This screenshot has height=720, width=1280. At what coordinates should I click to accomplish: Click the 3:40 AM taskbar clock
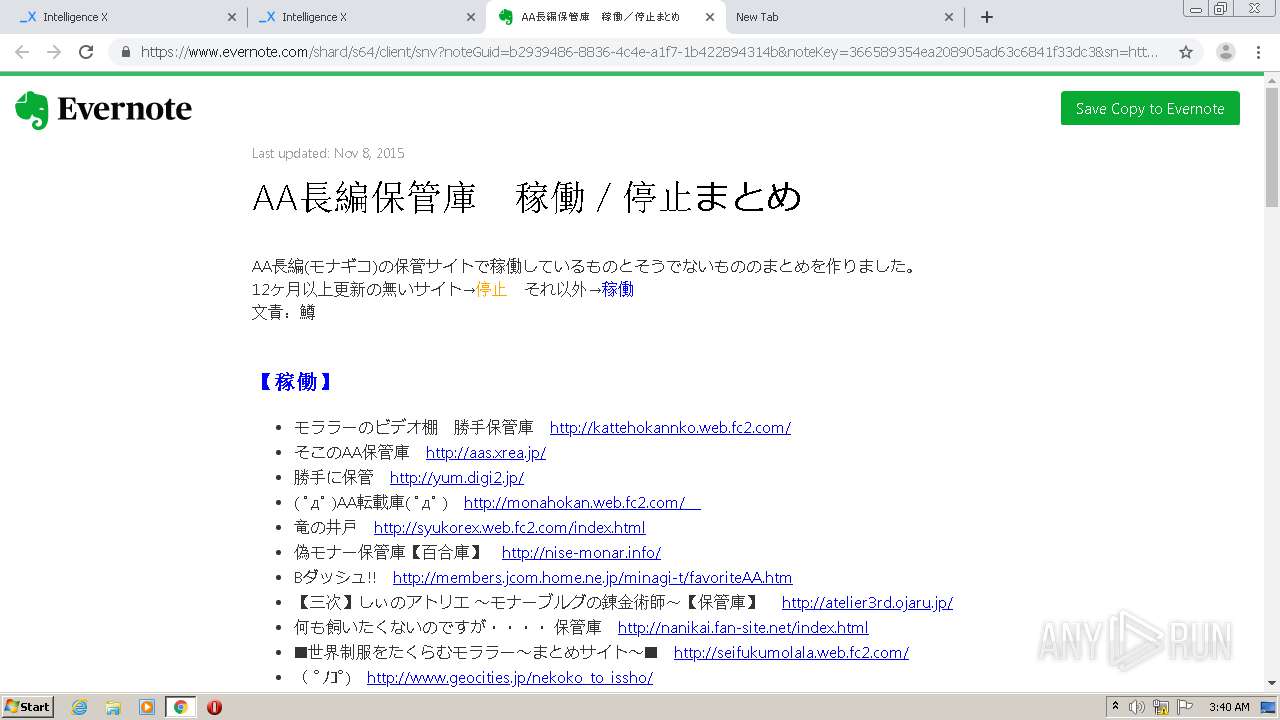coord(1228,707)
